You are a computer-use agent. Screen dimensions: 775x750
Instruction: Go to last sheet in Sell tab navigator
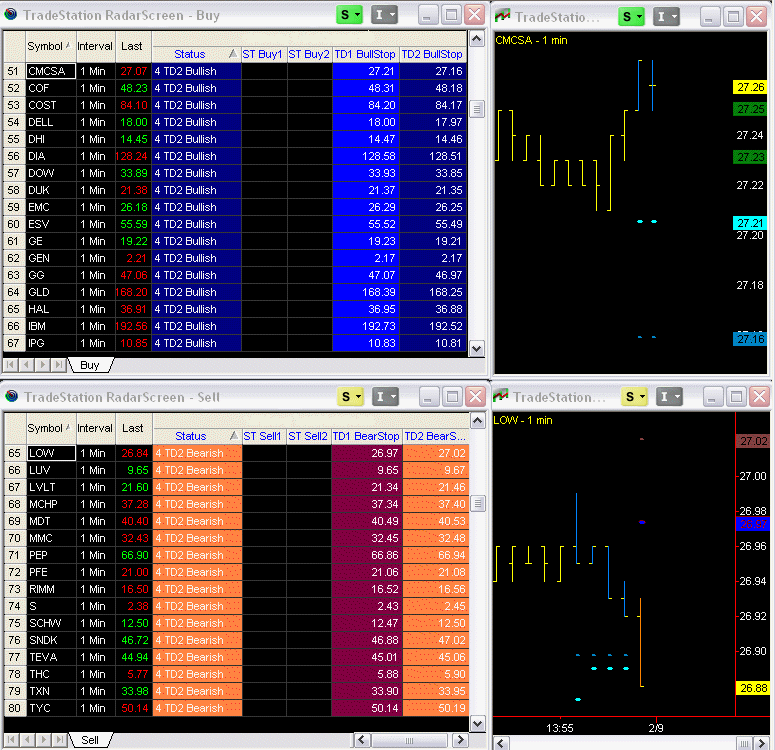click(x=59, y=740)
